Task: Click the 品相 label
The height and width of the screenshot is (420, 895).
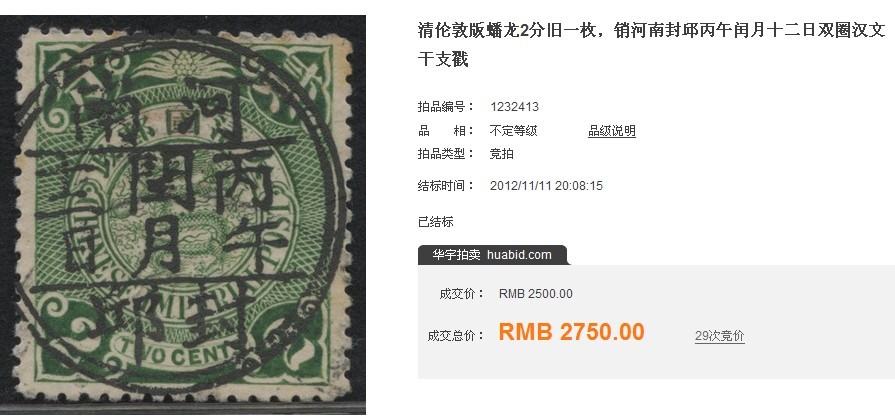Action: point(446,131)
